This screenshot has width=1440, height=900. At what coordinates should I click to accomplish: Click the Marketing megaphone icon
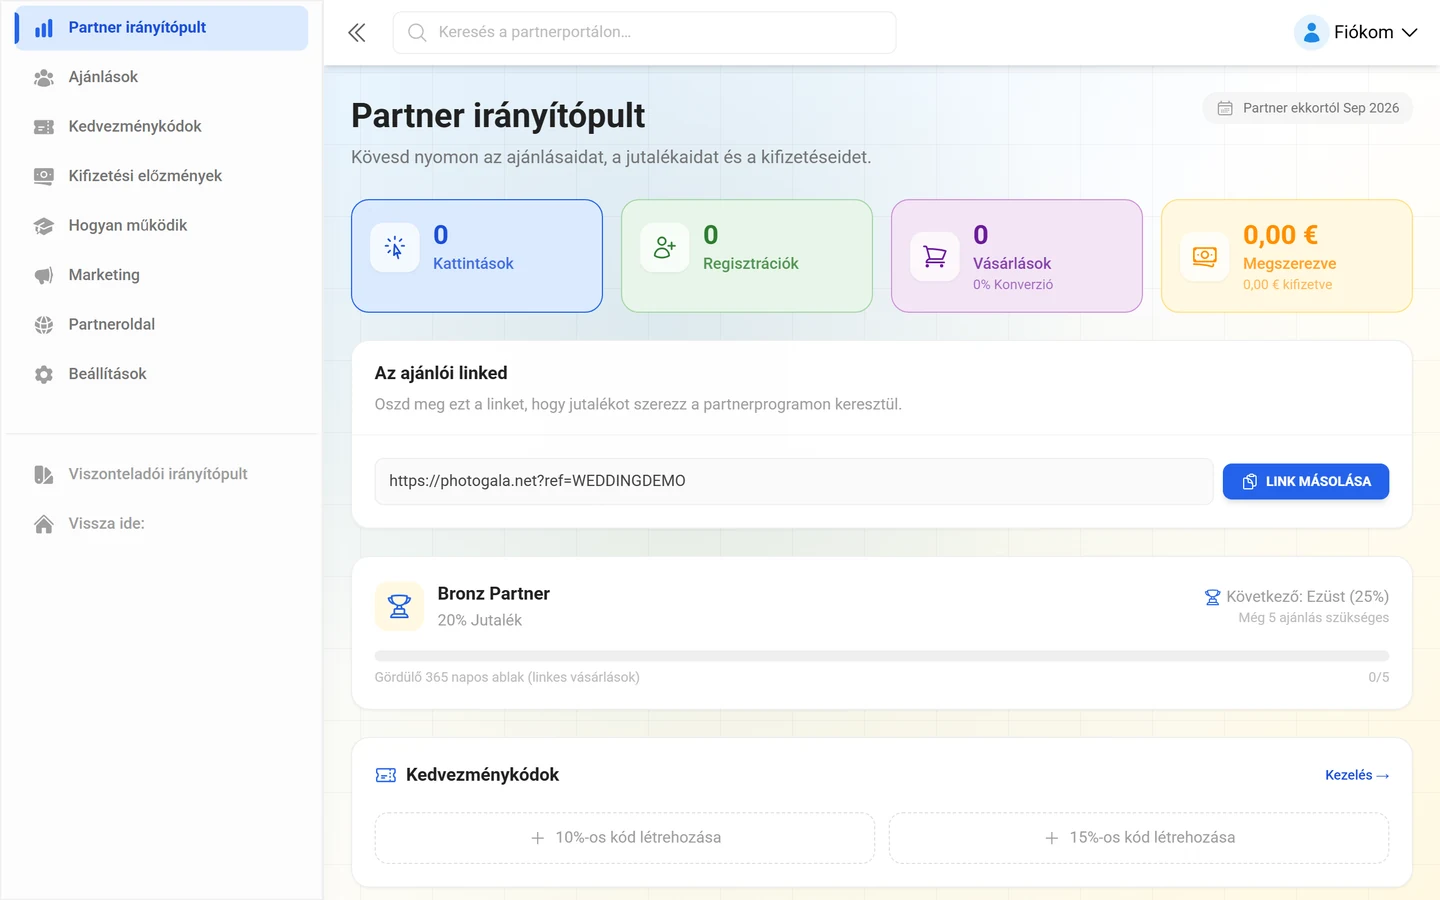tap(44, 275)
